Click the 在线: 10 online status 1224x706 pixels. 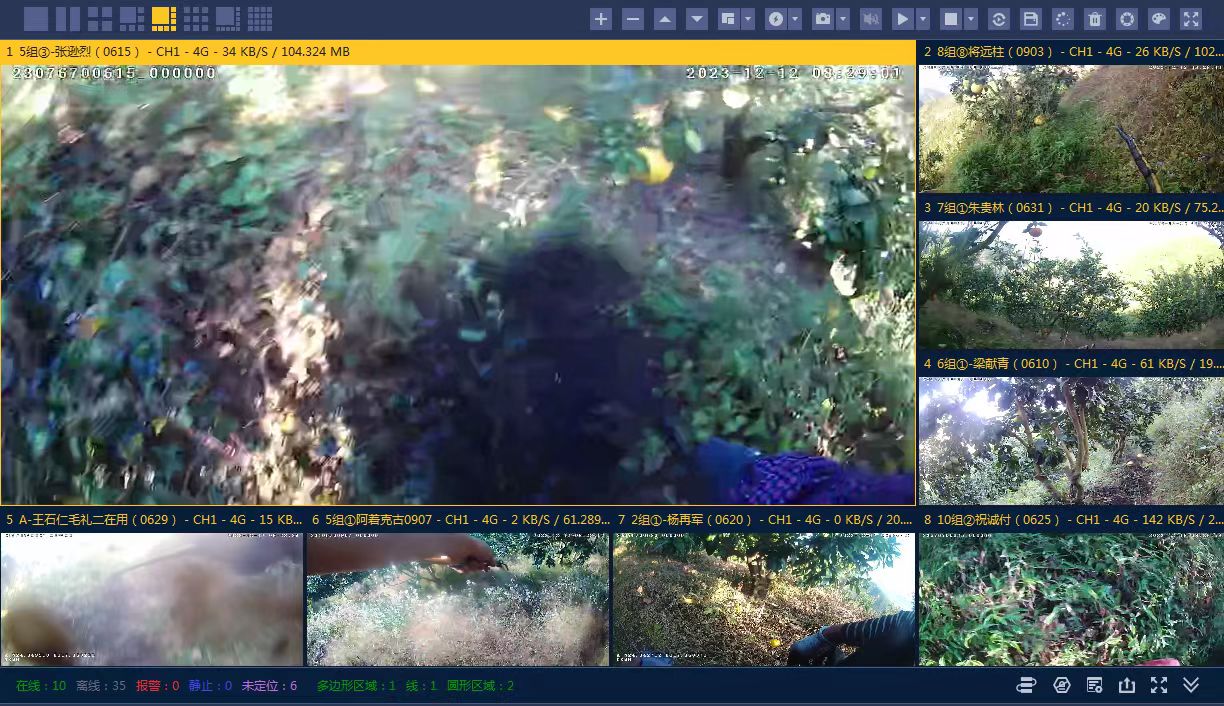[41, 686]
